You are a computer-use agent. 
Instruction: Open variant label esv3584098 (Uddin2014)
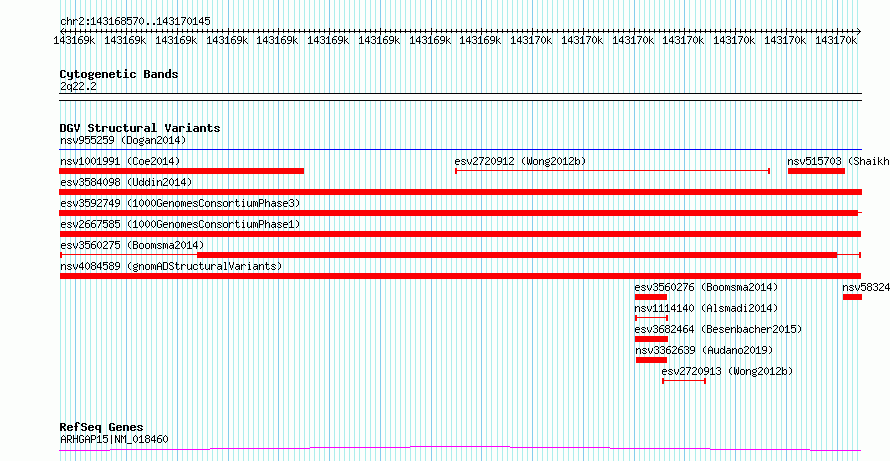126,182
